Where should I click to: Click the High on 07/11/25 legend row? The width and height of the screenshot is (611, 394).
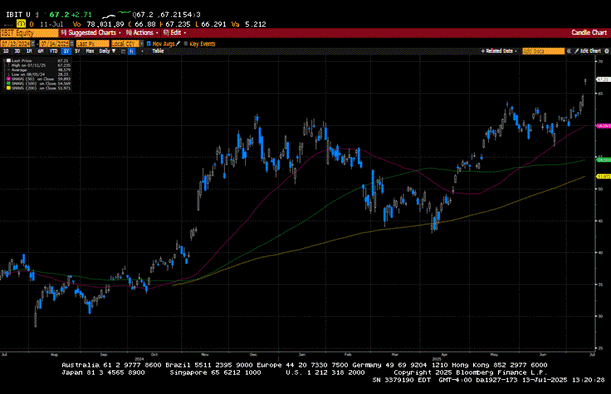click(40, 65)
